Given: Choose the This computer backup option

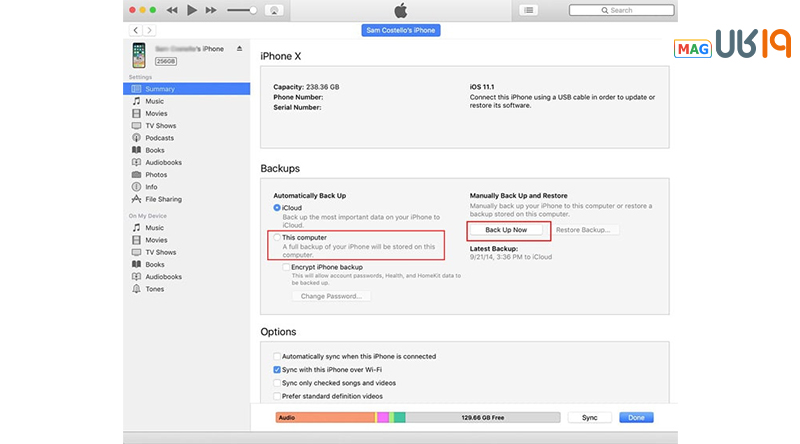Looking at the screenshot, I should coord(277,238).
